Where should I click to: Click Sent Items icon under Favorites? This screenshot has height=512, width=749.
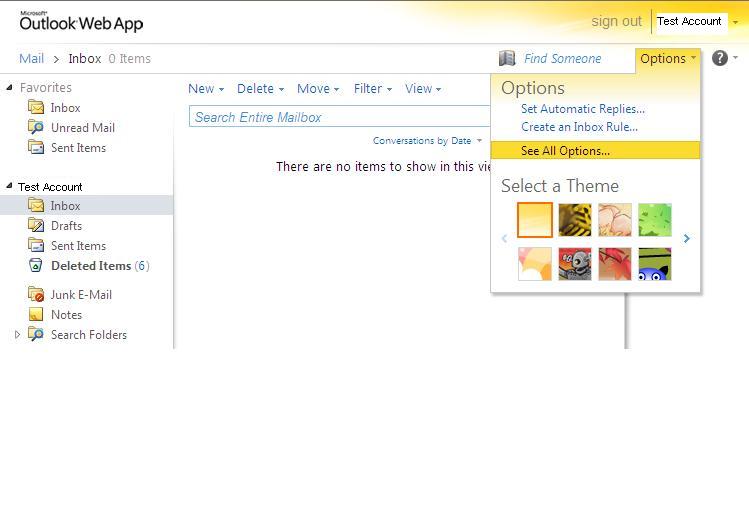click(x=36, y=148)
